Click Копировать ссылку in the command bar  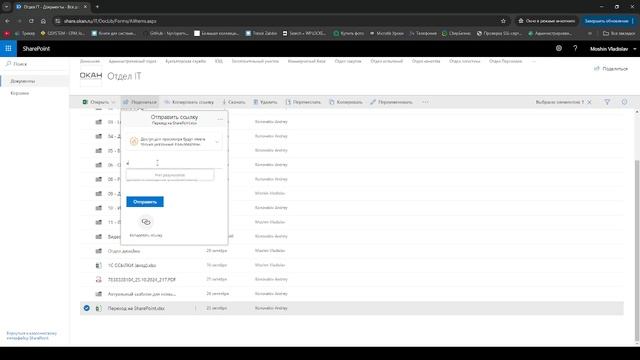click(x=189, y=102)
